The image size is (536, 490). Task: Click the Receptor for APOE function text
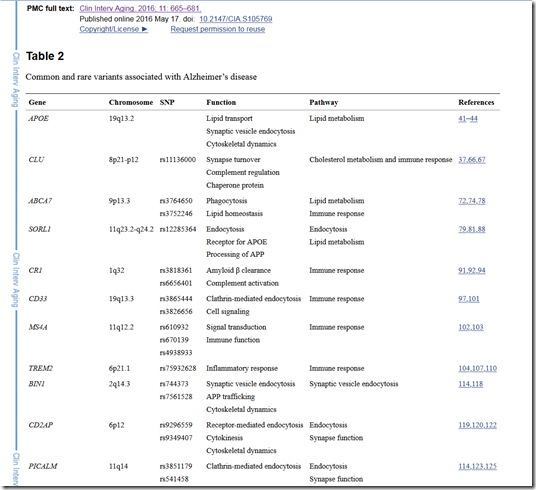[x=237, y=242]
